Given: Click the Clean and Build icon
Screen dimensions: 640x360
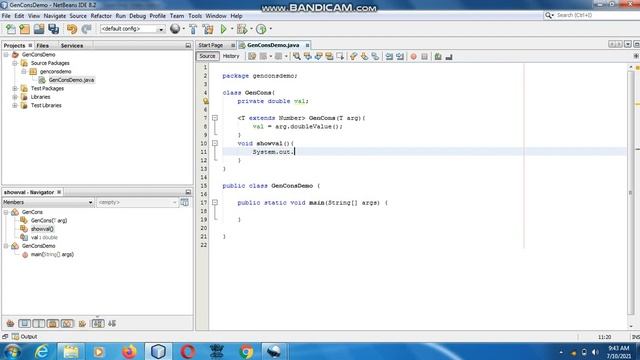Looking at the screenshot, I should (x=208, y=29).
